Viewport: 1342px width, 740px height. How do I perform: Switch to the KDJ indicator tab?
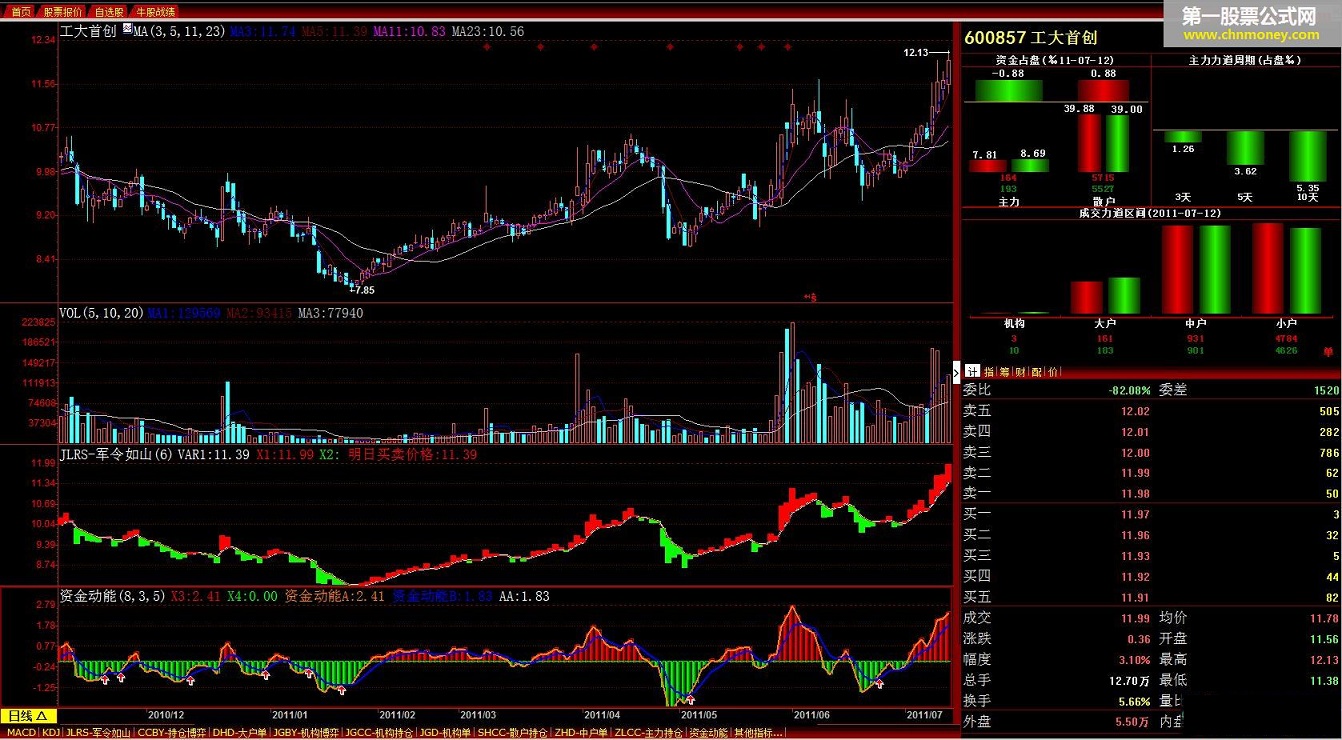pos(50,733)
